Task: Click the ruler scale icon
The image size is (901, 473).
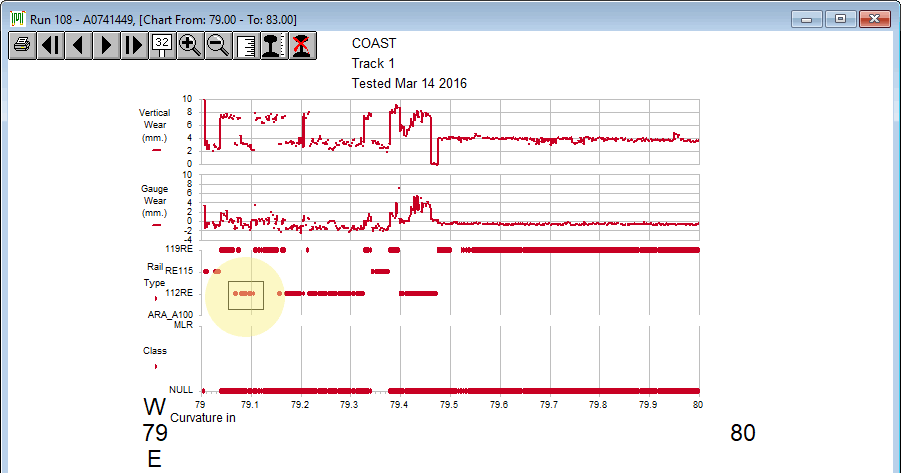Action: pos(246,45)
